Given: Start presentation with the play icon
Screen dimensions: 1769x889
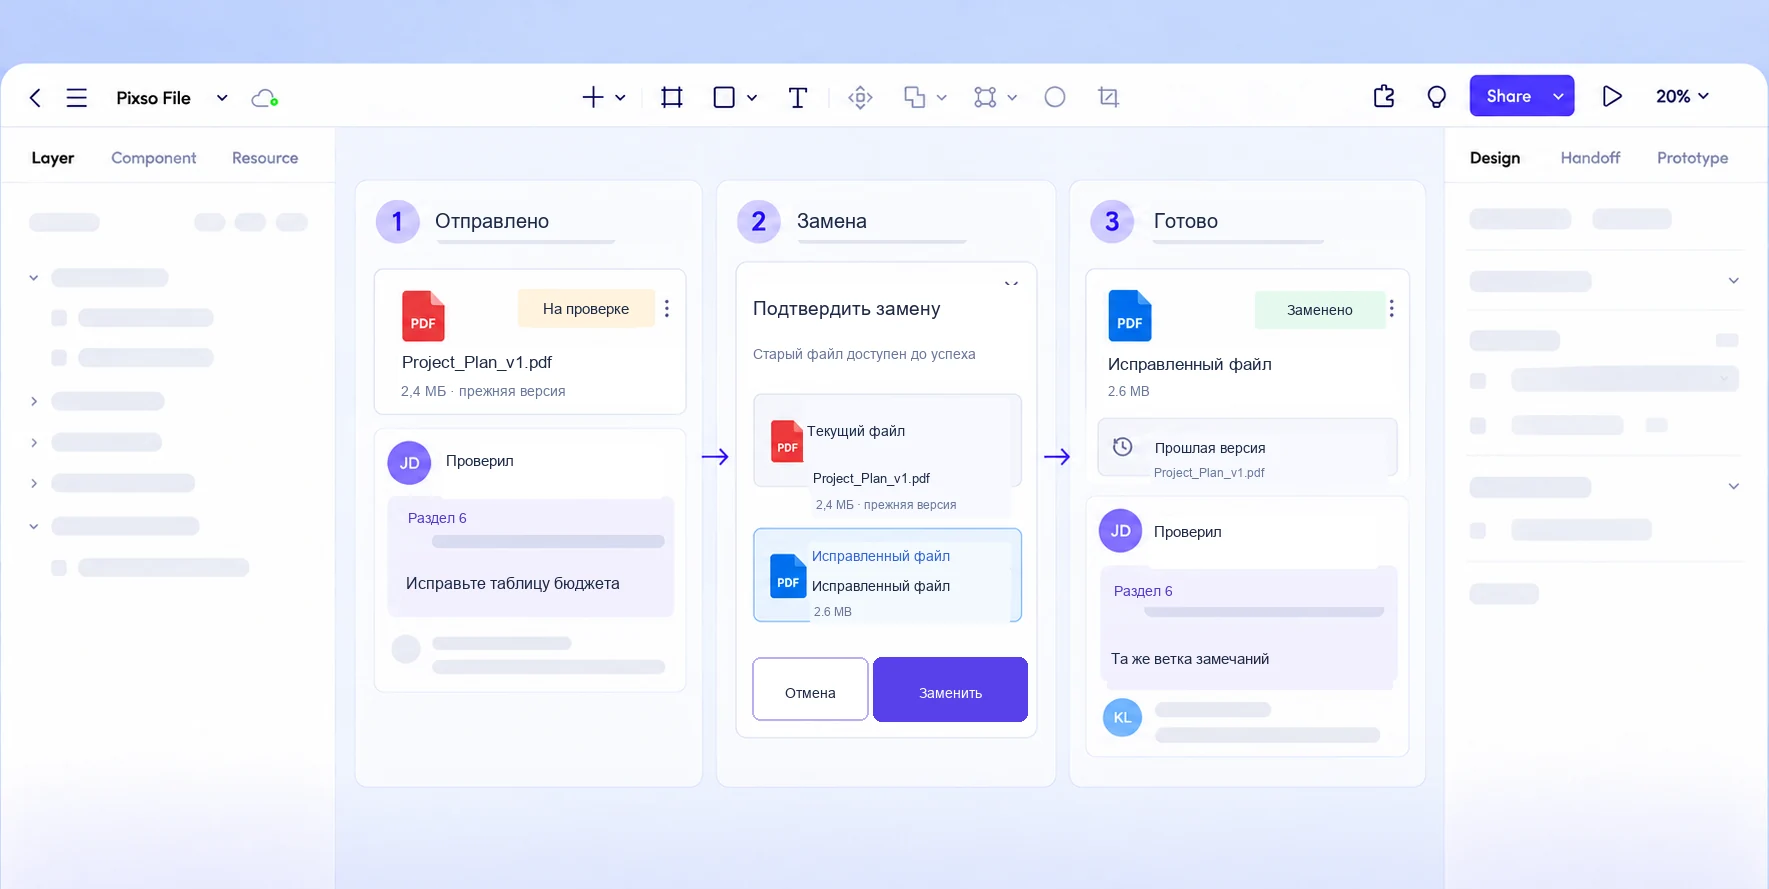Looking at the screenshot, I should click(1612, 96).
